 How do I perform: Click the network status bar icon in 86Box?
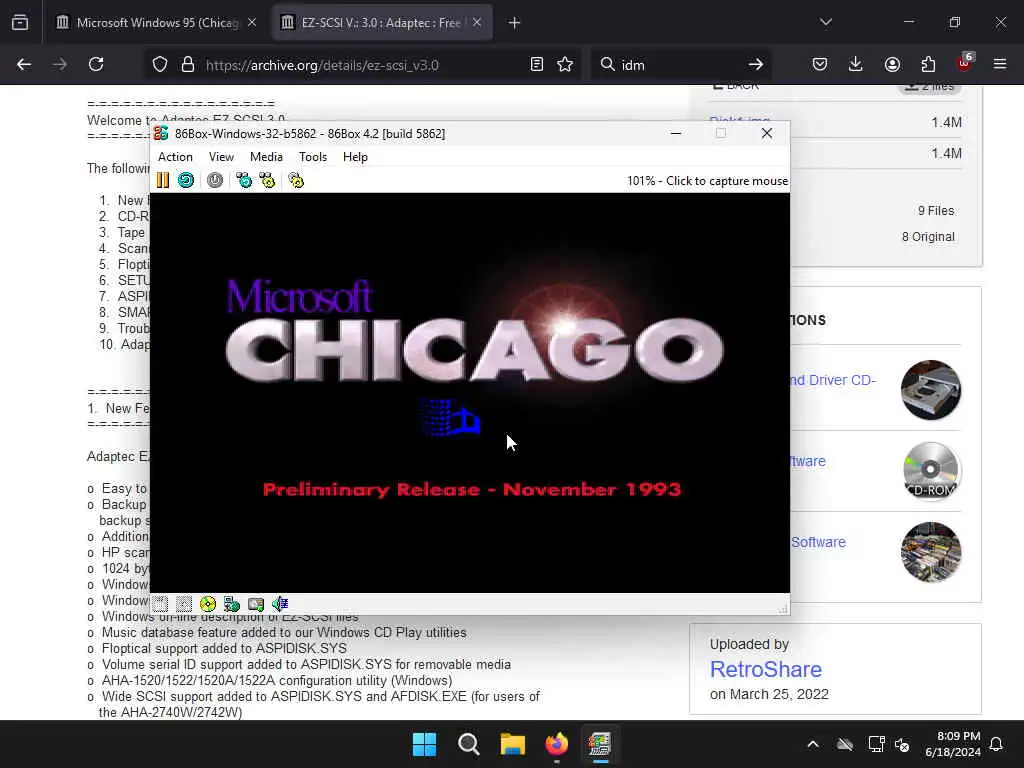(232, 604)
